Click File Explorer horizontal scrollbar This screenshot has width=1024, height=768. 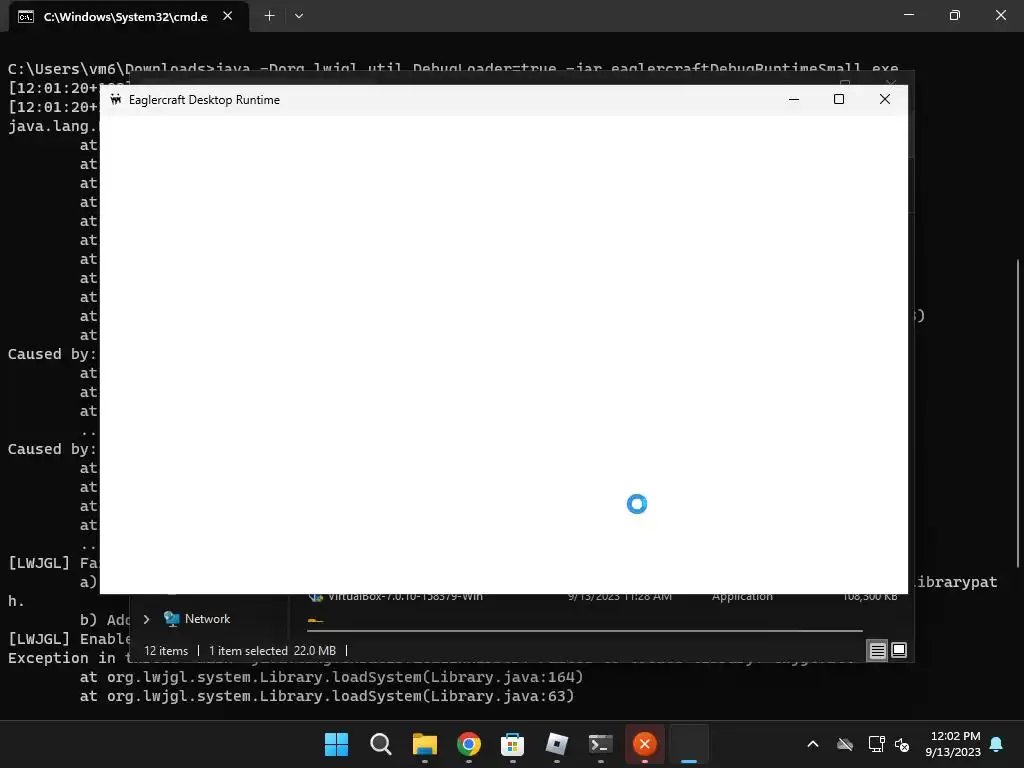point(584,631)
